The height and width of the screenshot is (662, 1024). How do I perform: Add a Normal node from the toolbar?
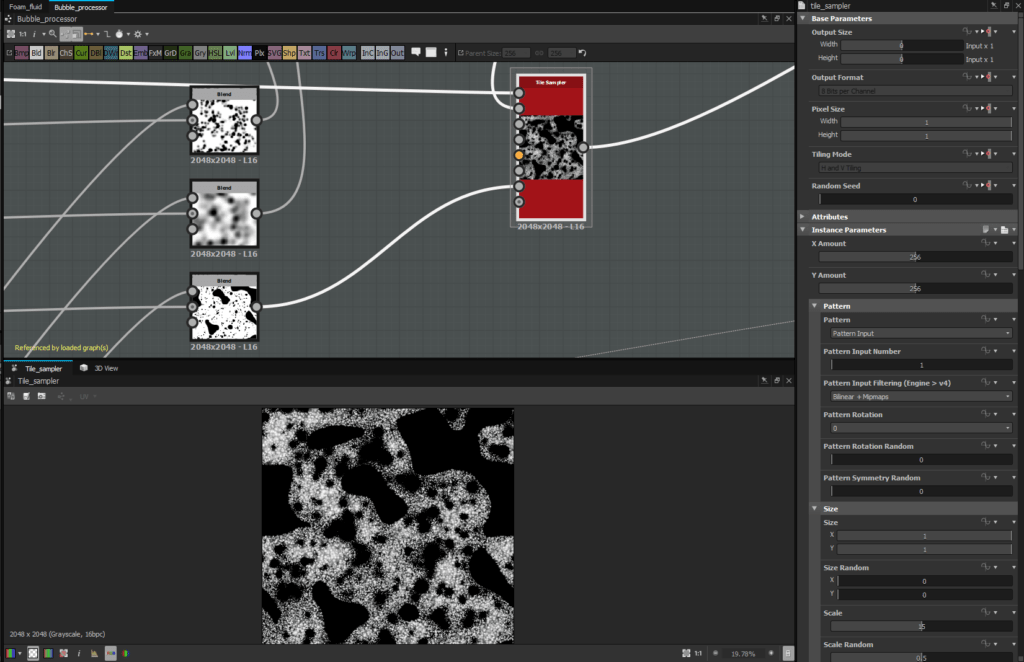pyautogui.click(x=246, y=52)
